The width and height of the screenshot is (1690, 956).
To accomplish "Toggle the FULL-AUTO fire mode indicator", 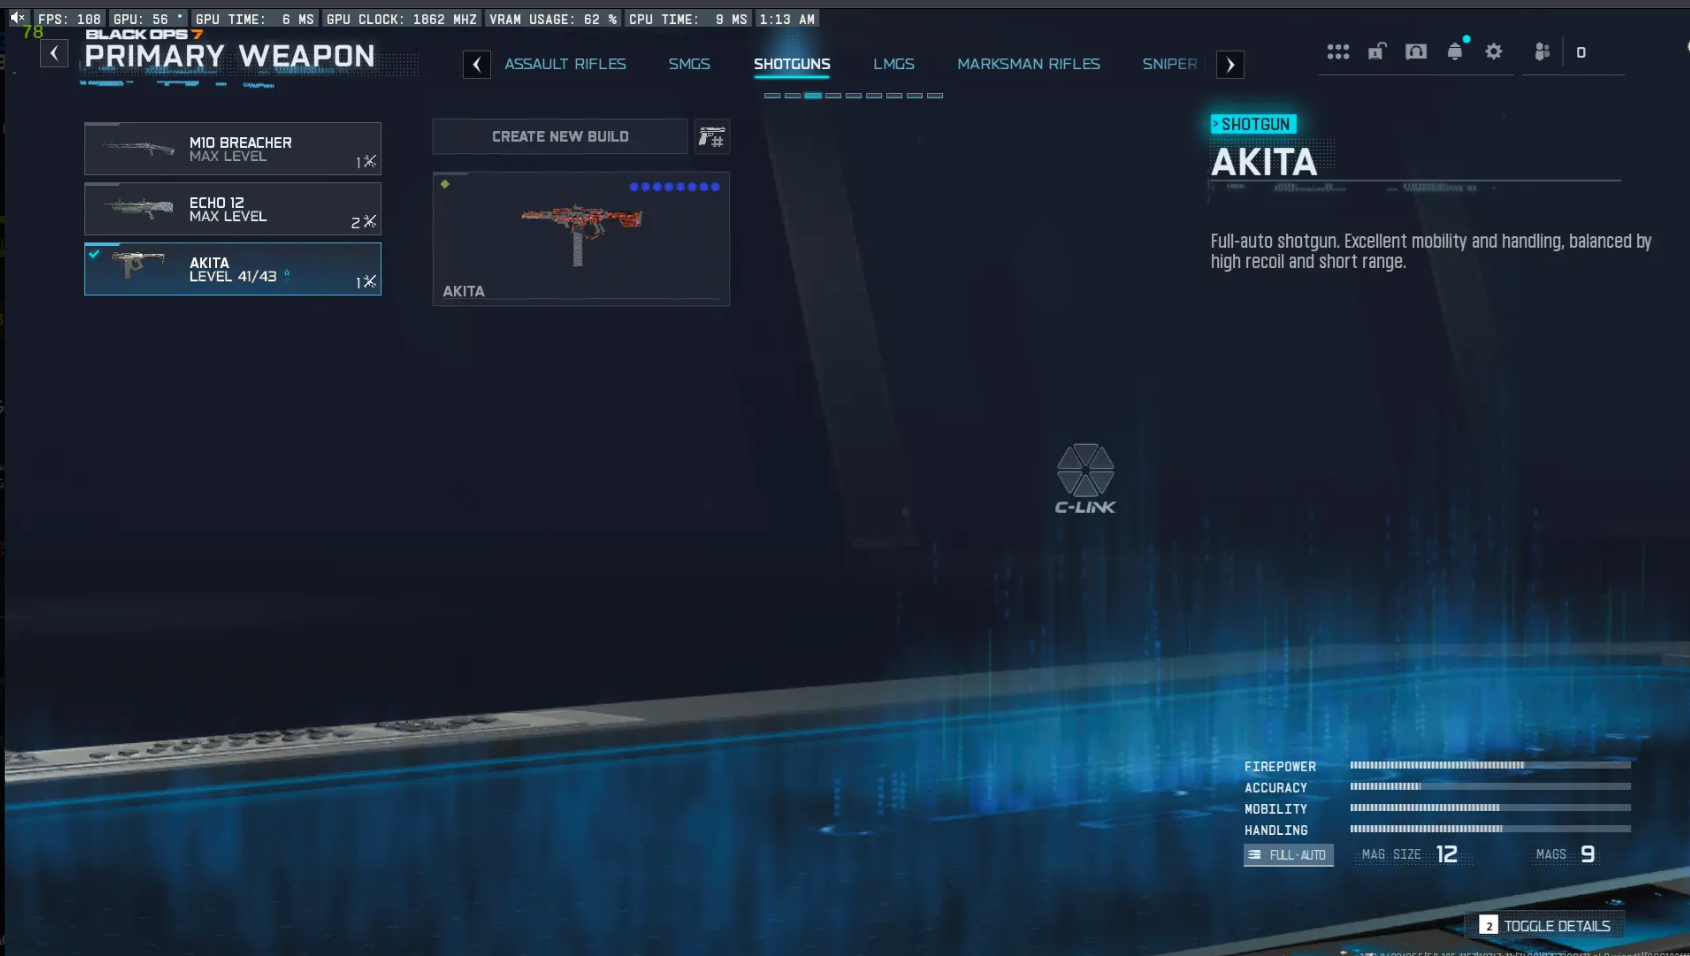I will coord(1288,855).
